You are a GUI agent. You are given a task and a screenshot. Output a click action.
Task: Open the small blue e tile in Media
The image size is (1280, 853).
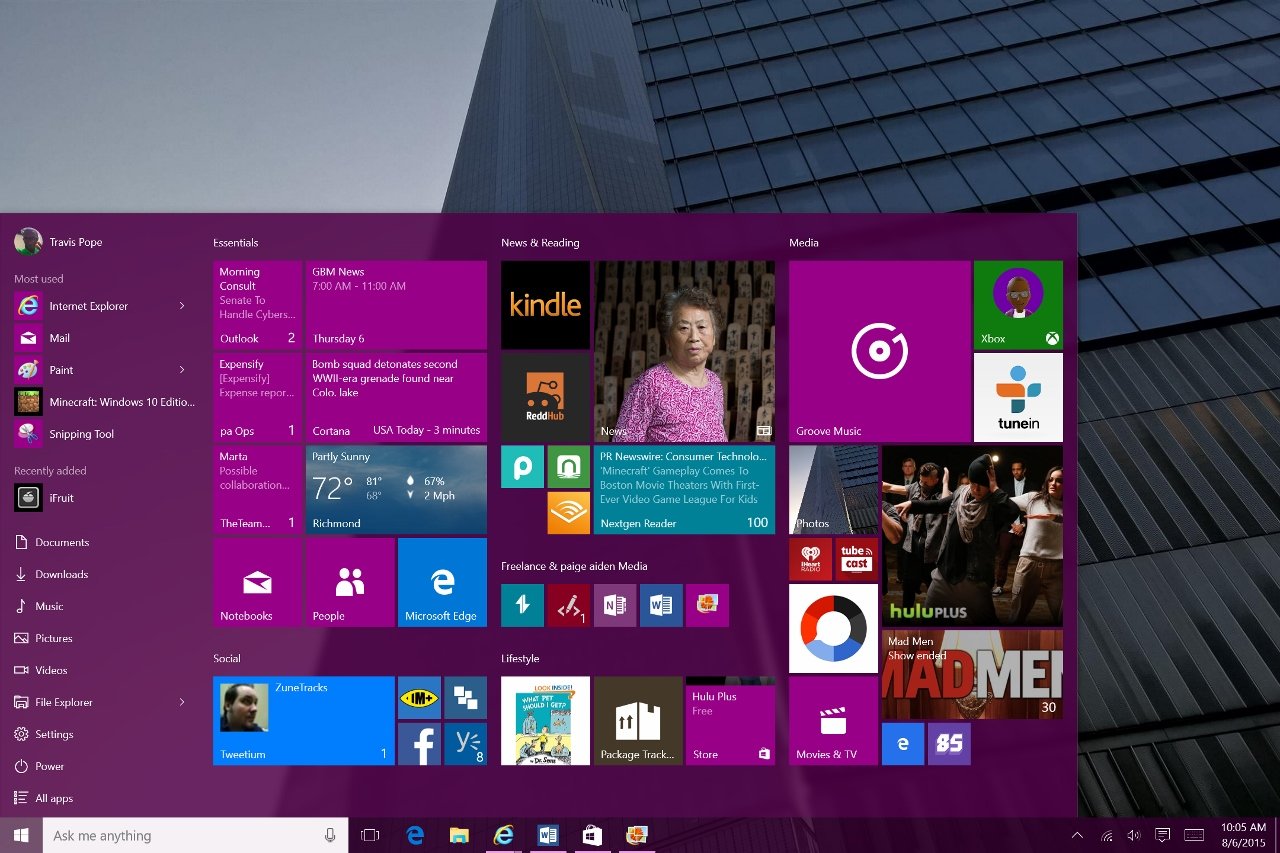point(903,744)
